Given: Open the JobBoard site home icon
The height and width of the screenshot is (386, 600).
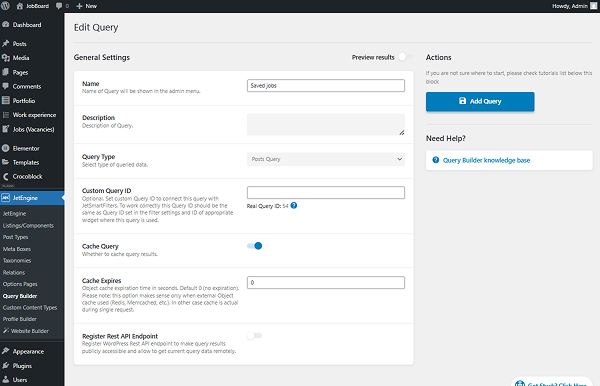Looking at the screenshot, I should coord(20,6).
